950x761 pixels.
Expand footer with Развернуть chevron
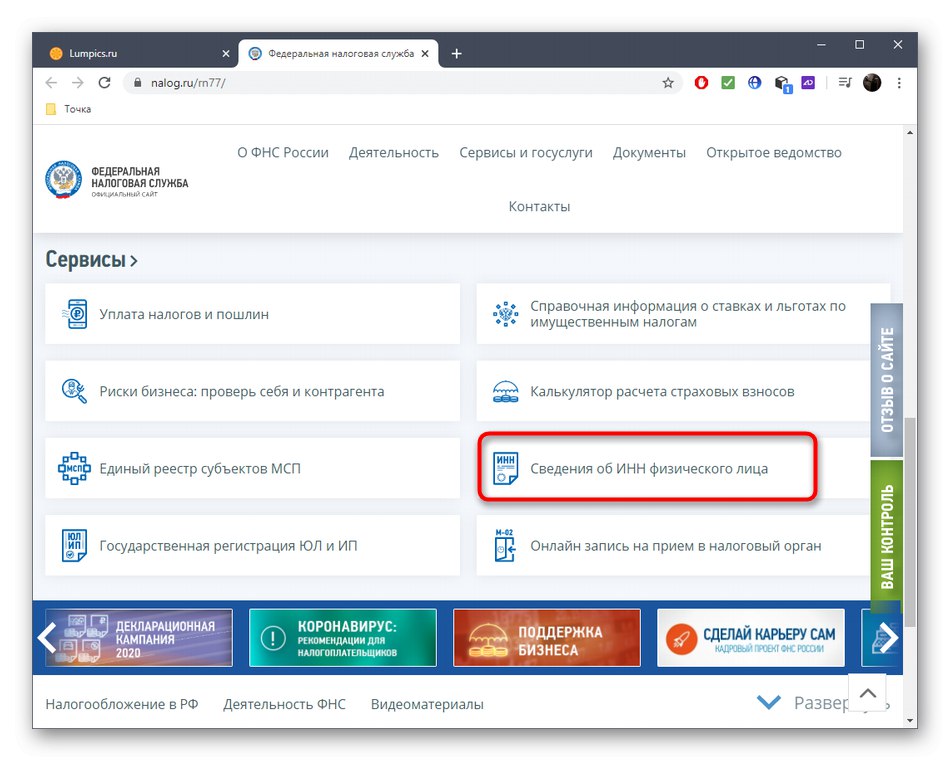pyautogui.click(x=769, y=703)
